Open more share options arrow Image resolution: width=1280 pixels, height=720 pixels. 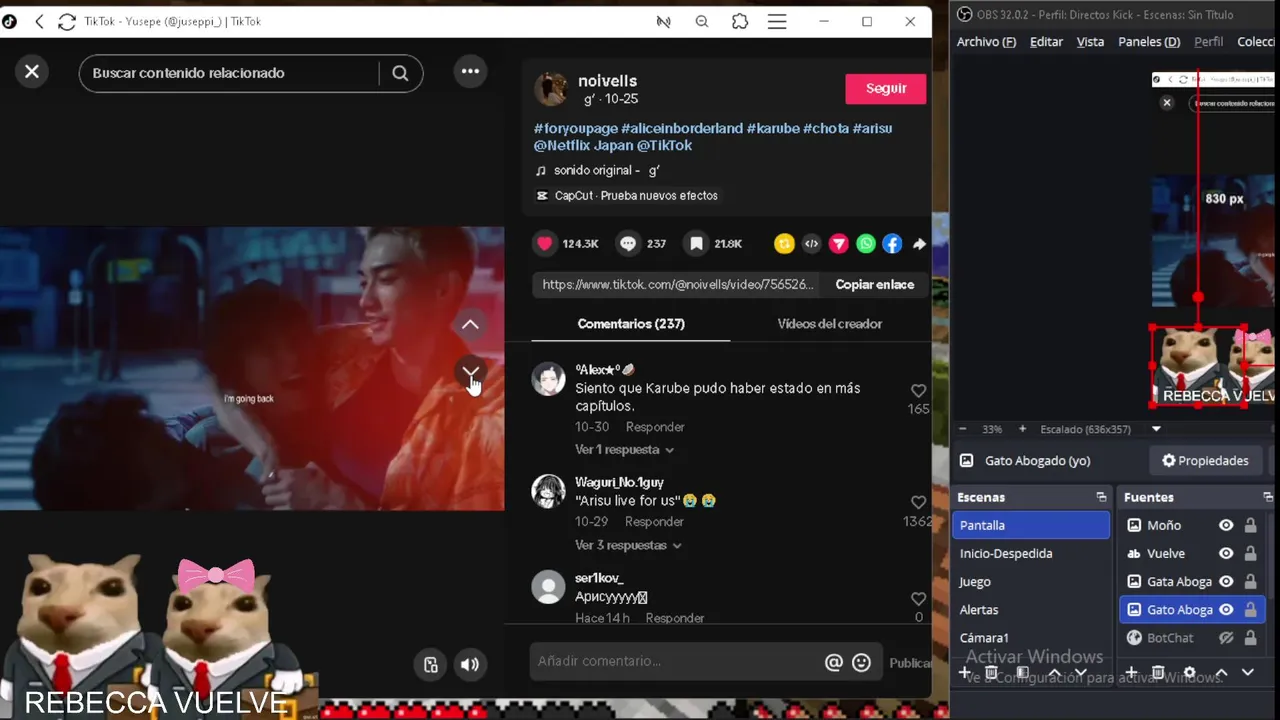919,243
